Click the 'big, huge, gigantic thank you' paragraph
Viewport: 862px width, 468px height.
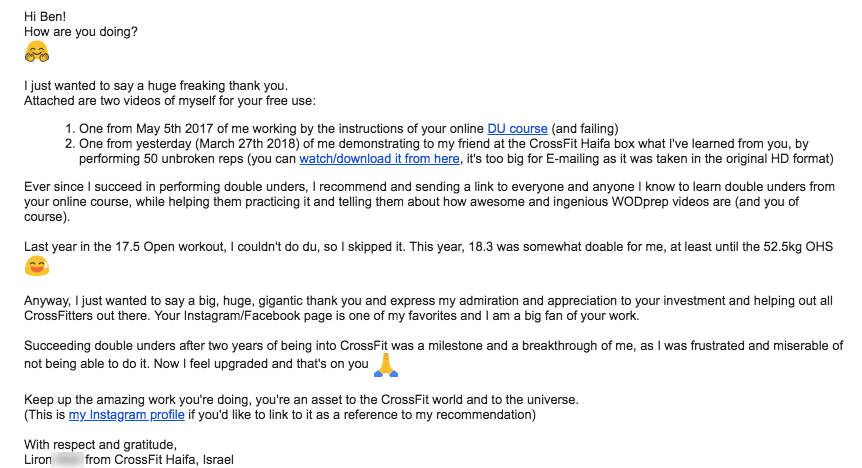[428, 309]
